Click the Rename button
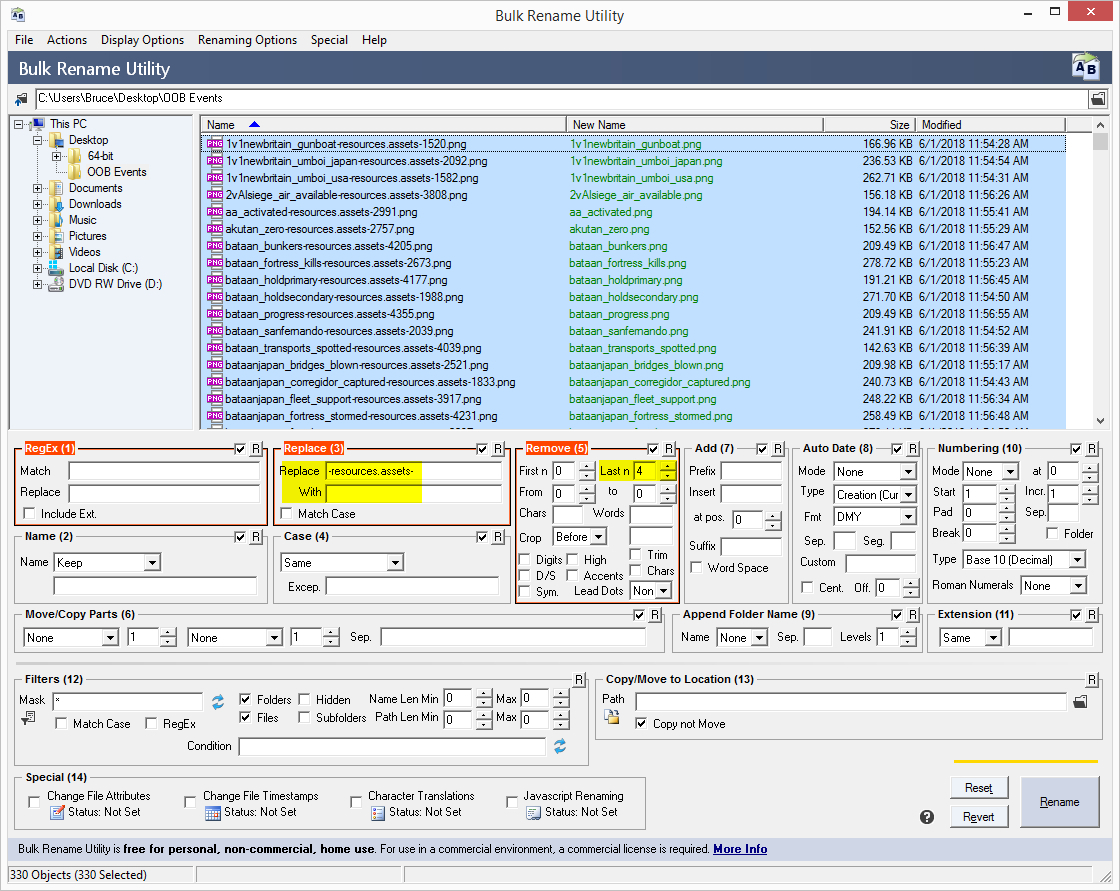Image resolution: width=1120 pixels, height=891 pixels. point(1059,802)
